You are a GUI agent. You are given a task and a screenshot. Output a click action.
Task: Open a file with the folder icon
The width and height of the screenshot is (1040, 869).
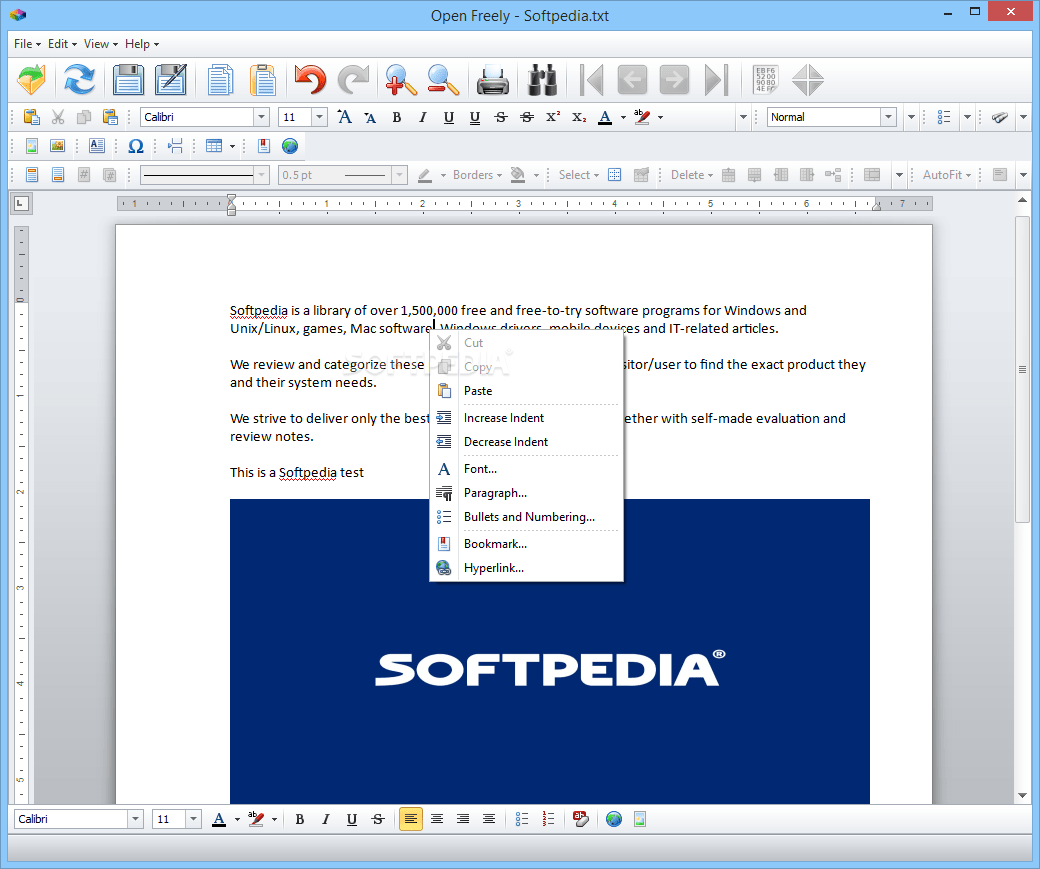(x=31, y=80)
